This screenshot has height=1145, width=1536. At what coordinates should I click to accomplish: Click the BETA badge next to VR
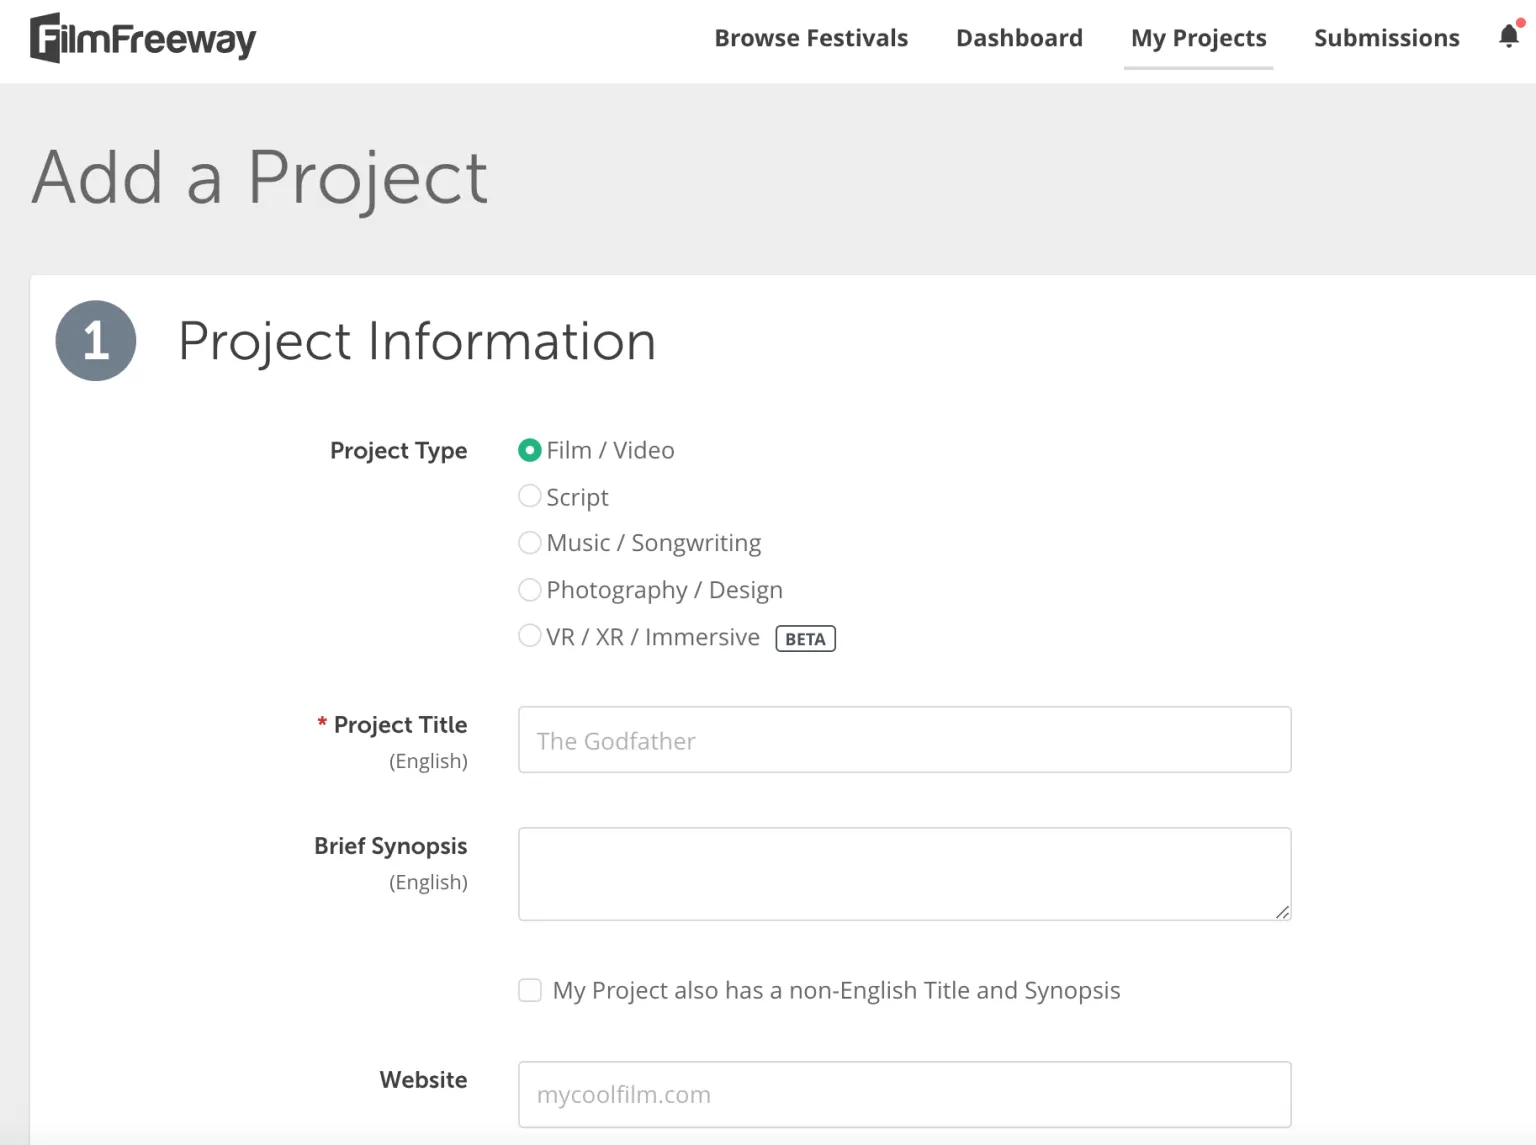[805, 639]
